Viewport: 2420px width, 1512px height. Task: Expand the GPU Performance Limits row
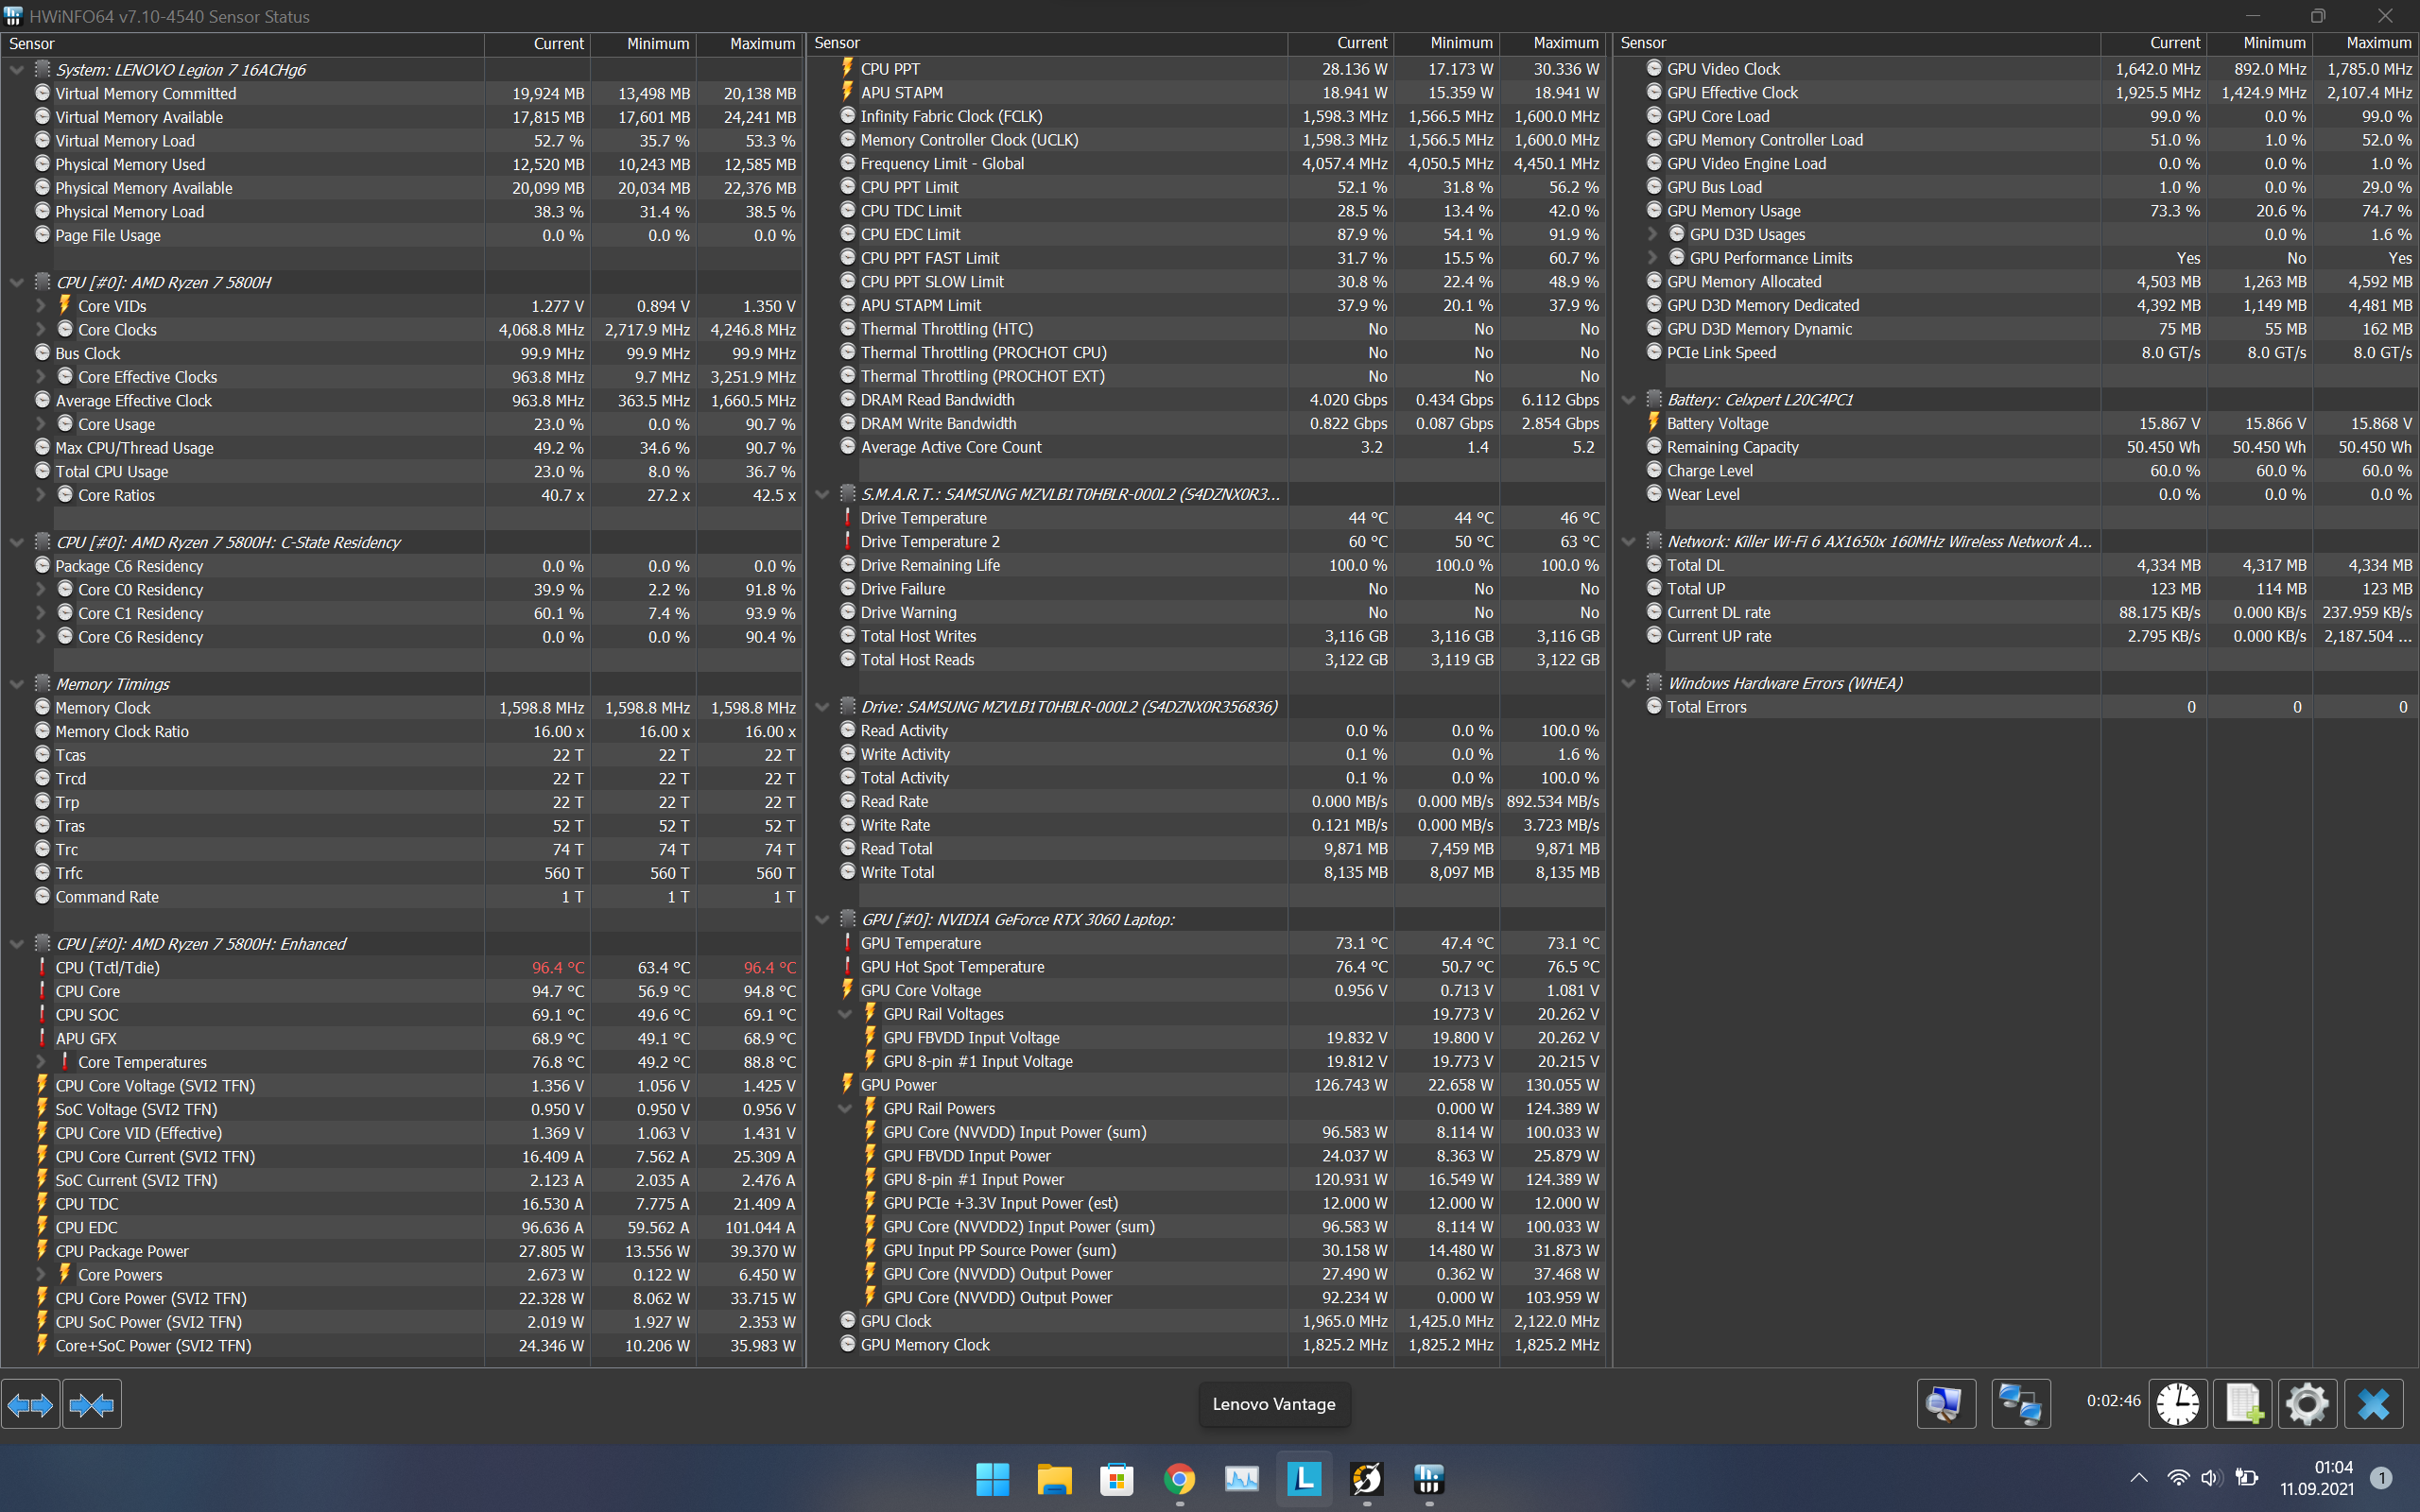click(1652, 258)
